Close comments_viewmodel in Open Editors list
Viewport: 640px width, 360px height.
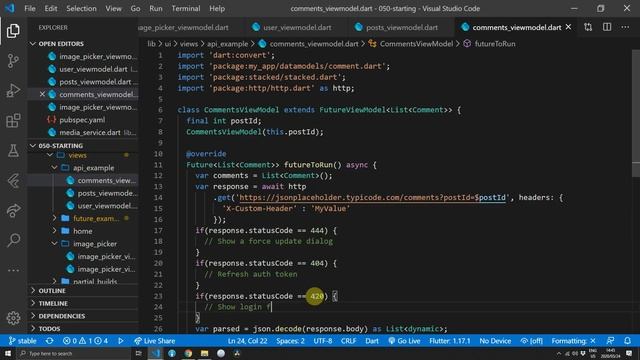(x=42, y=94)
